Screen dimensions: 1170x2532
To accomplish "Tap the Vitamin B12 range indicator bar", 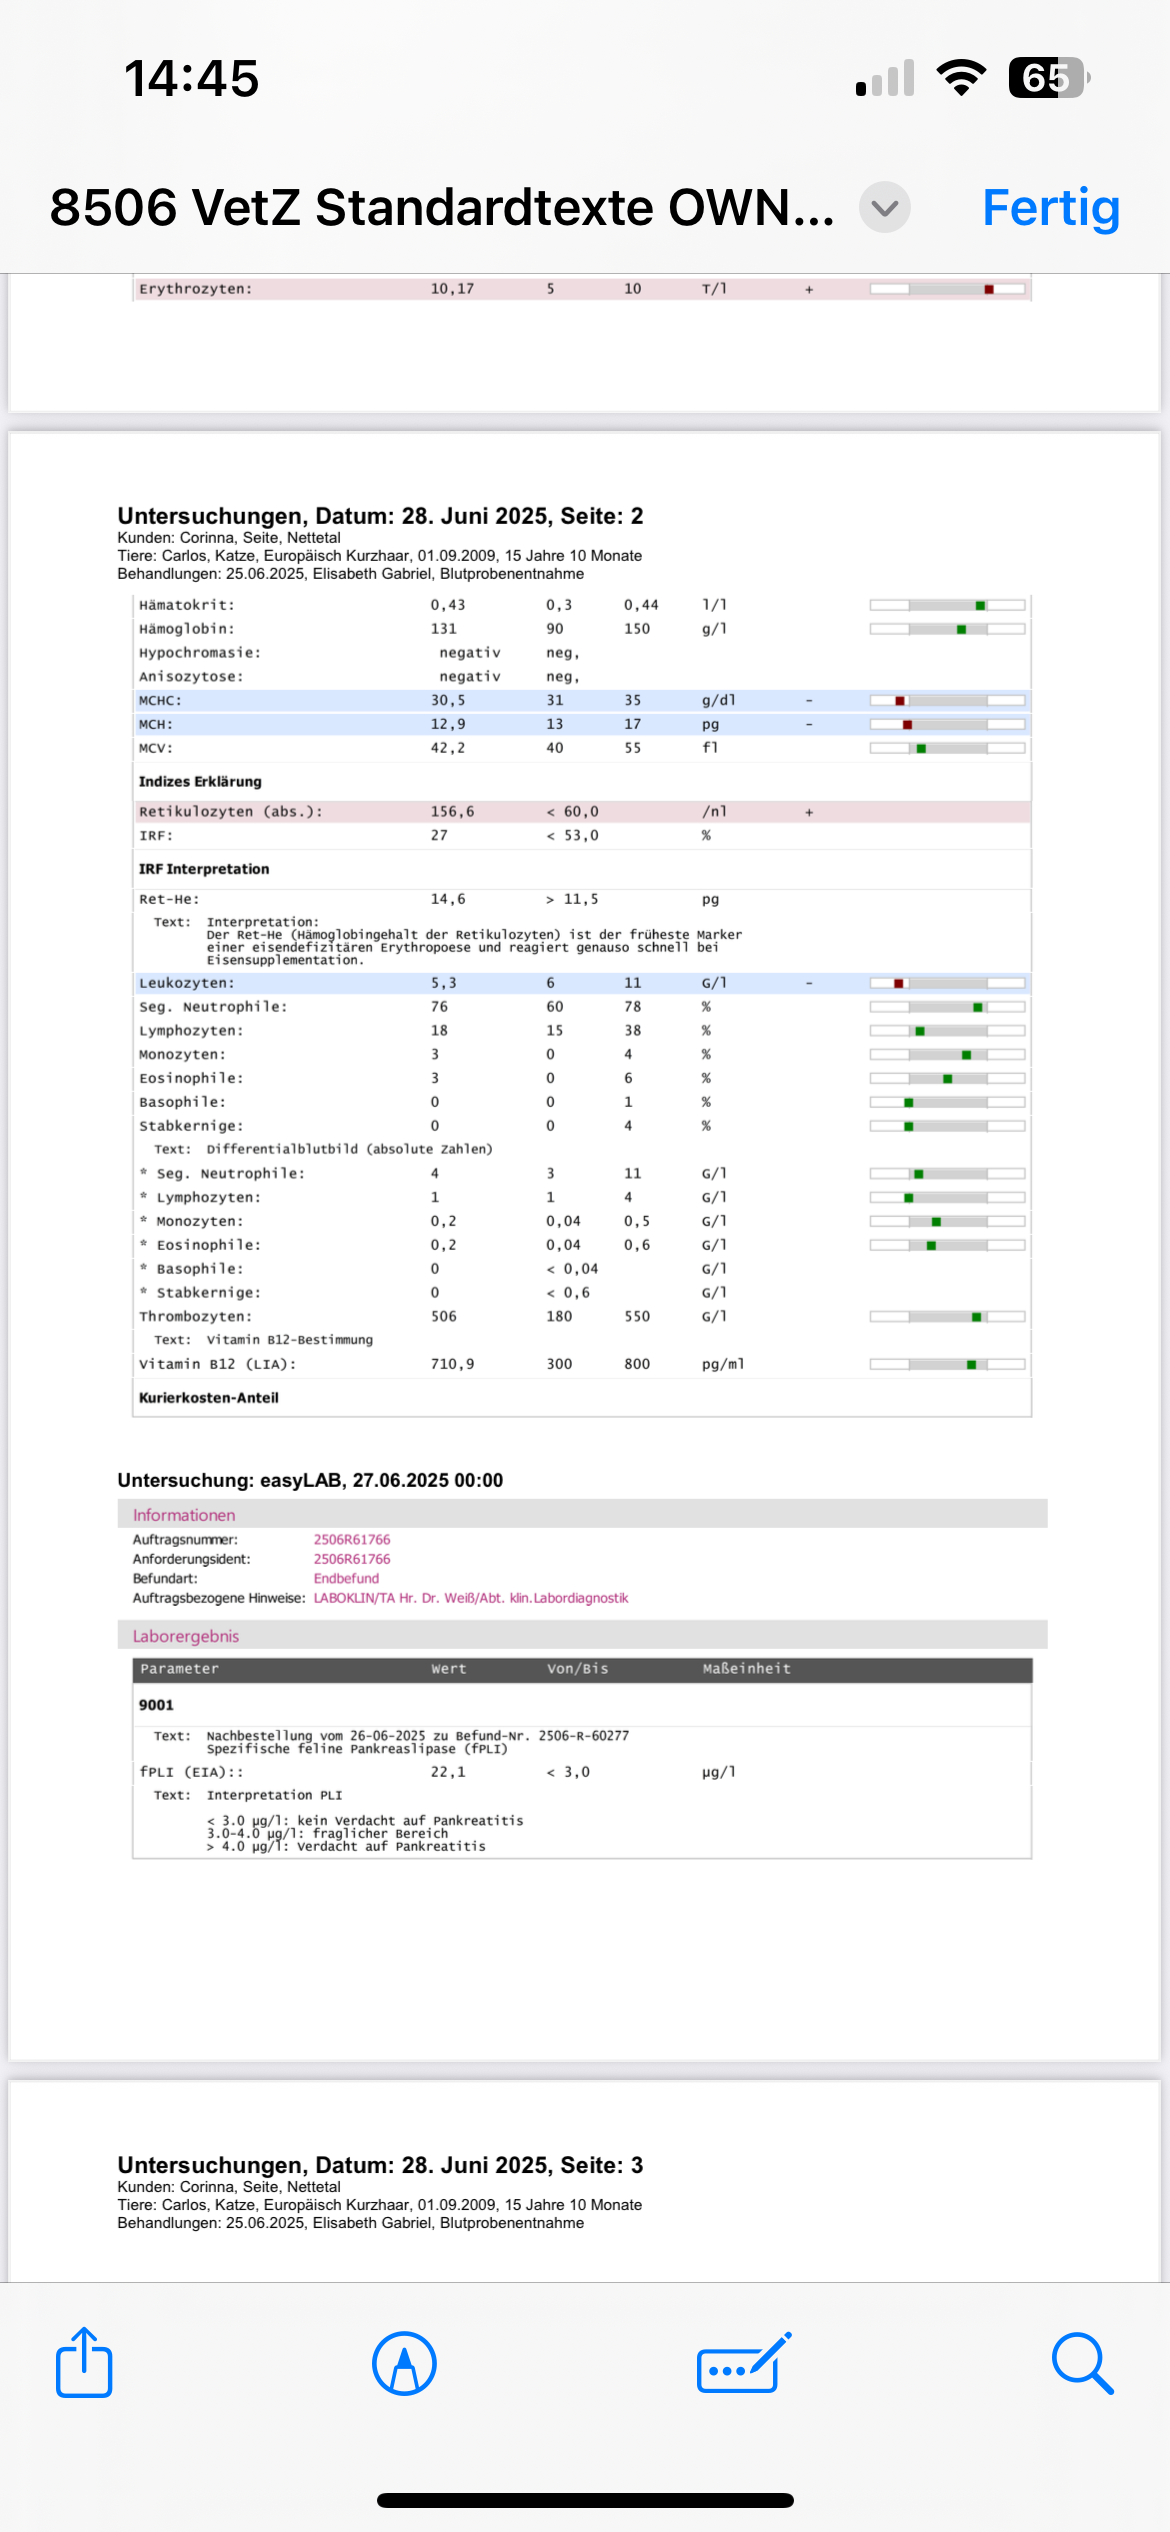I will click(x=947, y=1364).
